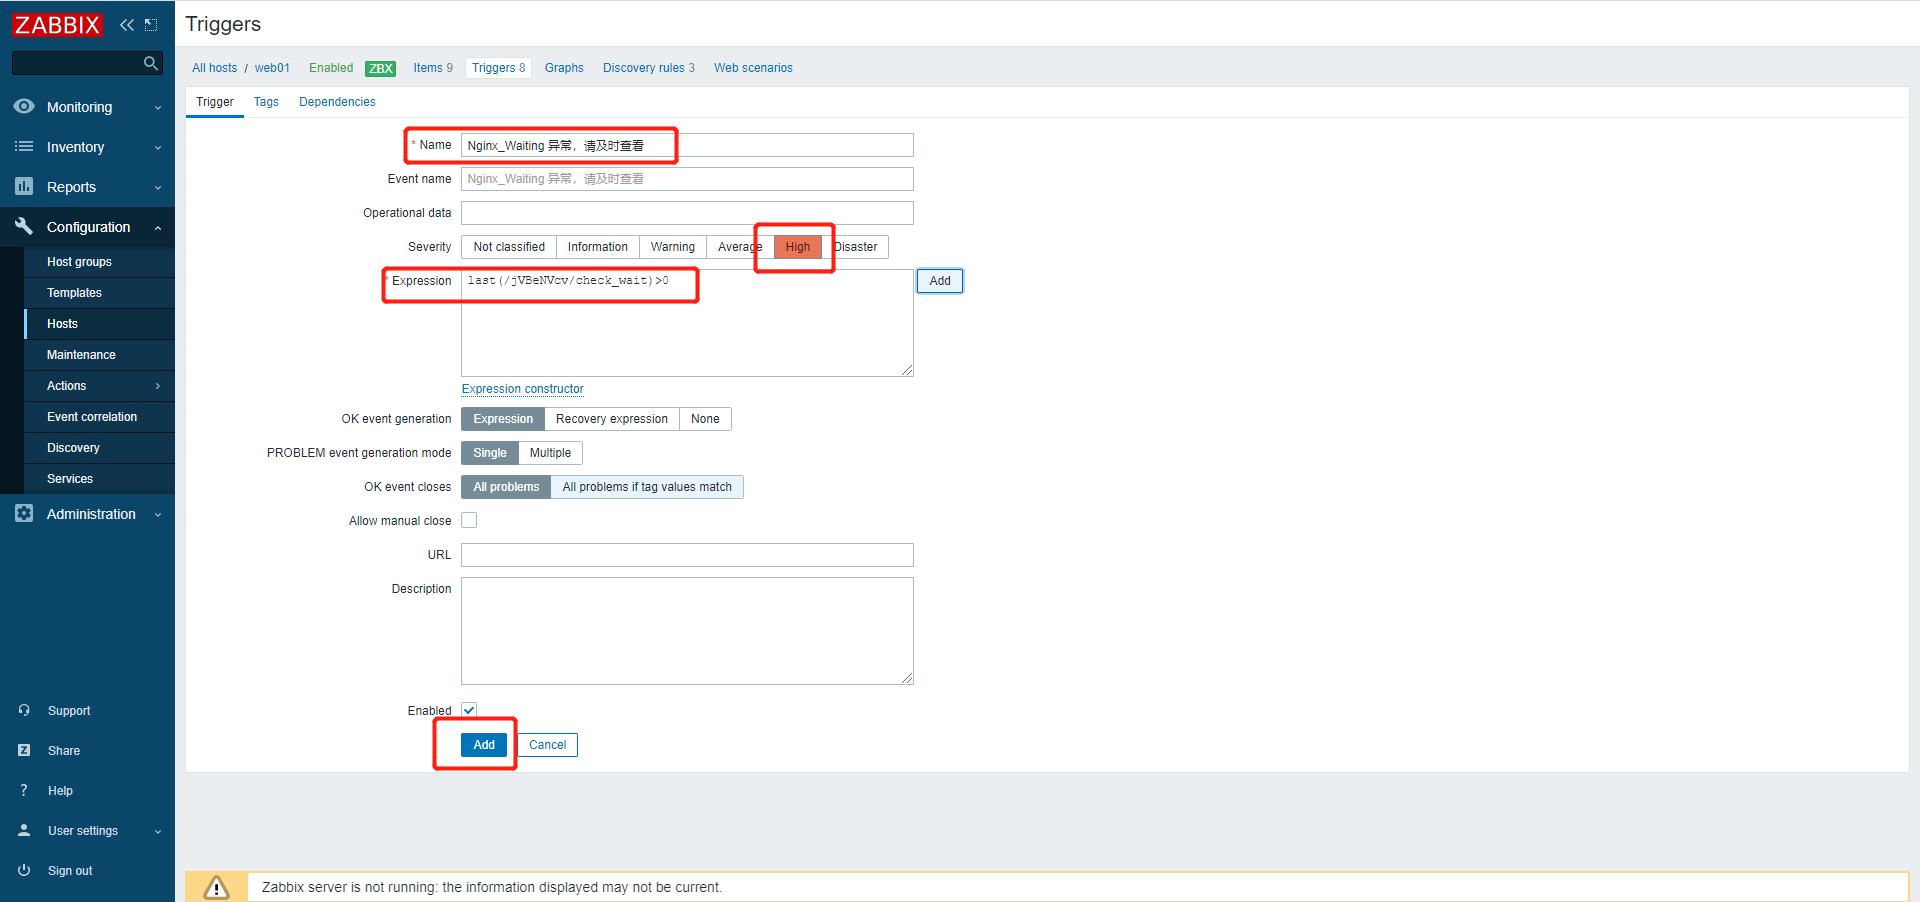This screenshot has height=902, width=1920.
Task: Click the Event name input field
Action: (687, 179)
